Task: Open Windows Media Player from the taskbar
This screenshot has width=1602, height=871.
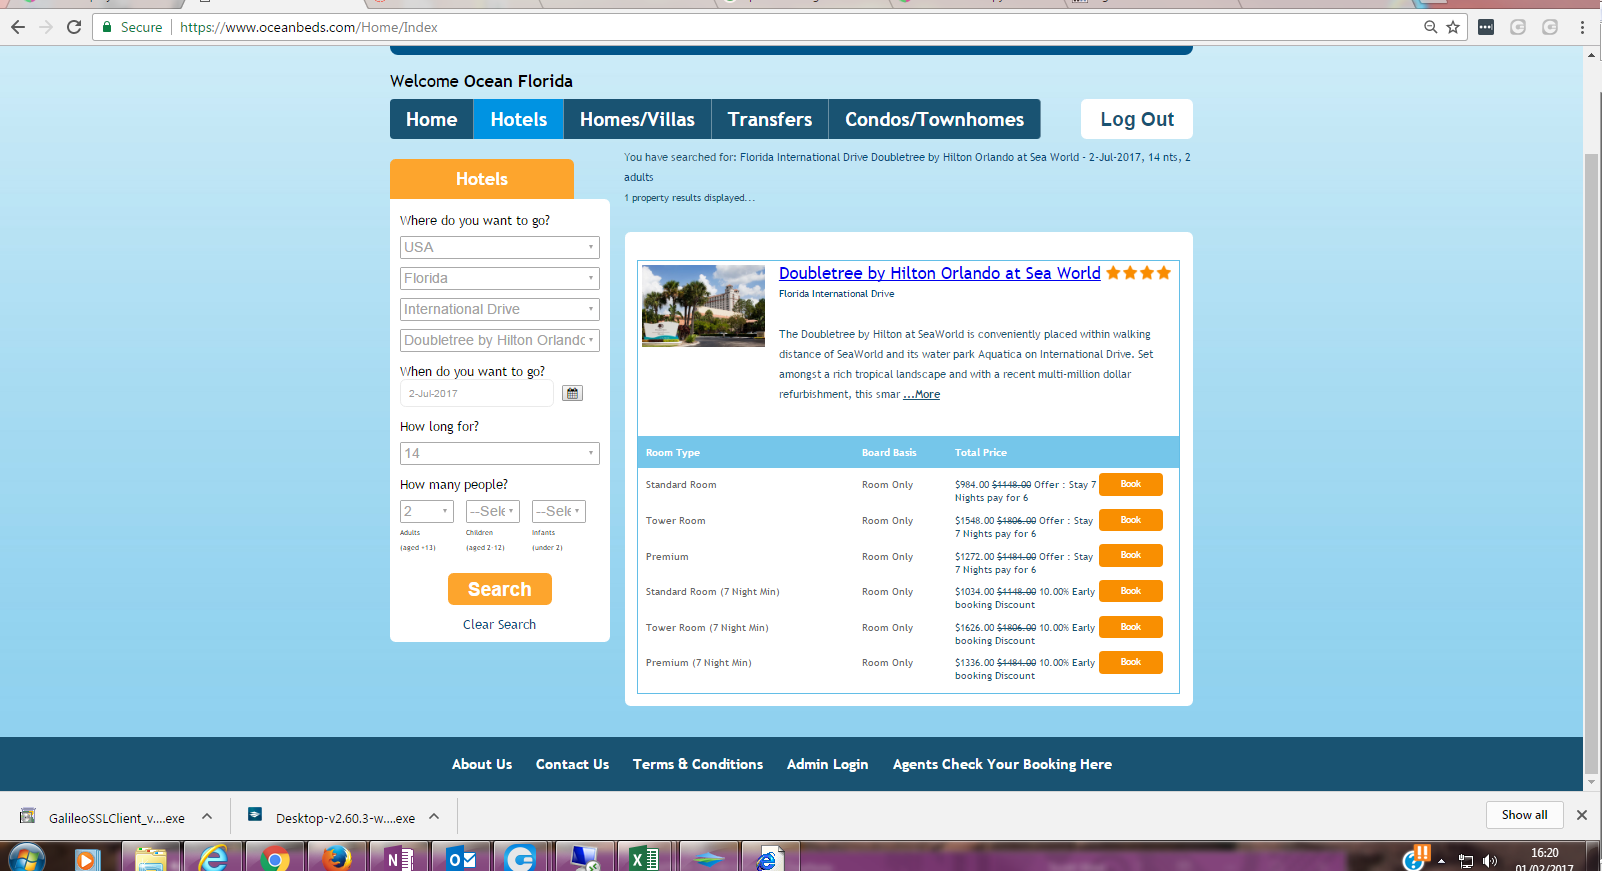Action: [x=88, y=858]
